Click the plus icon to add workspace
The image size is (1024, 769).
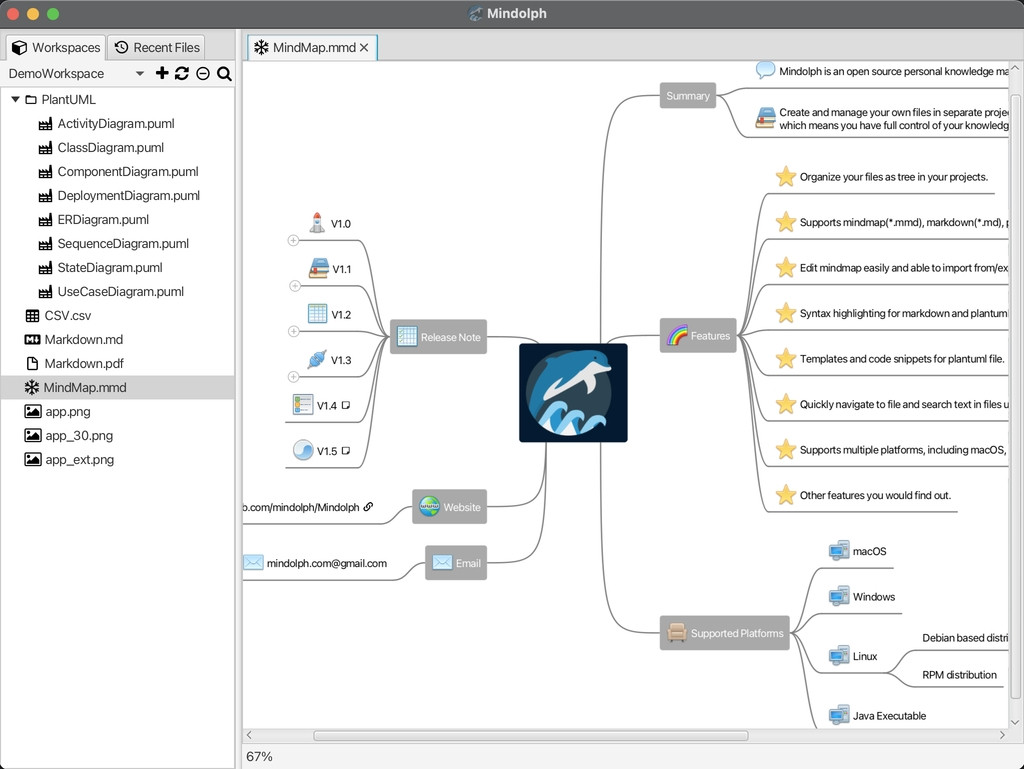coord(162,73)
